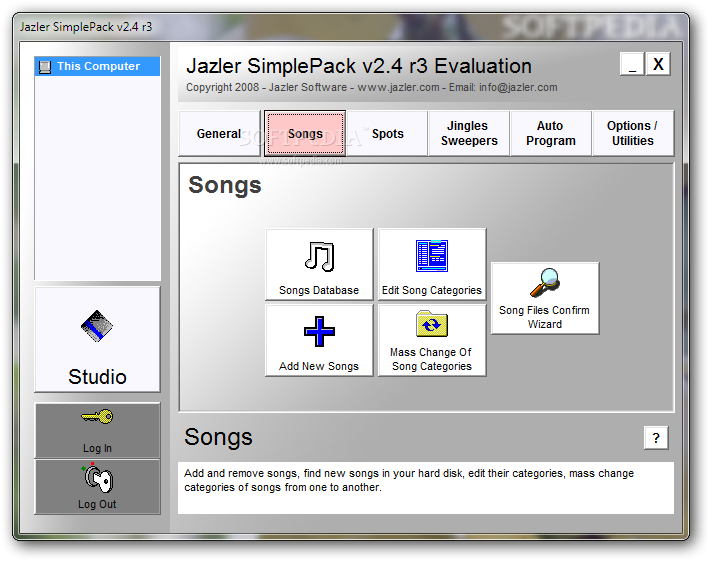The height and width of the screenshot is (561, 710).
Task: Click the computer icon beside This Computer
Action: tap(45, 67)
